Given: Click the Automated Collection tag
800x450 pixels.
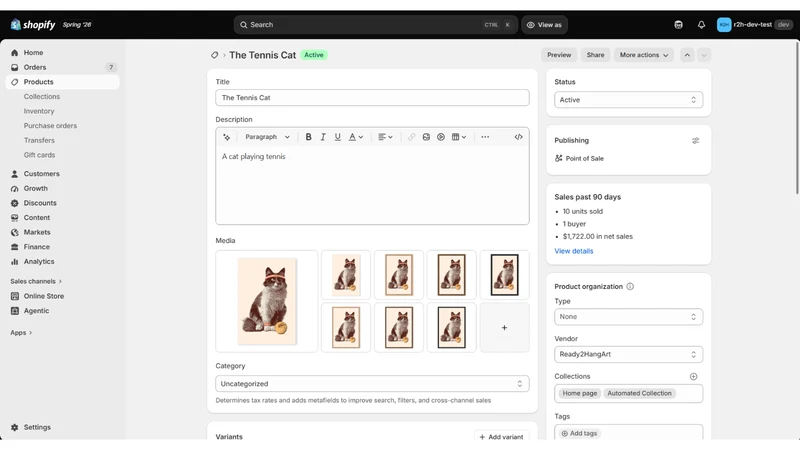Looking at the screenshot, I should [x=639, y=393].
